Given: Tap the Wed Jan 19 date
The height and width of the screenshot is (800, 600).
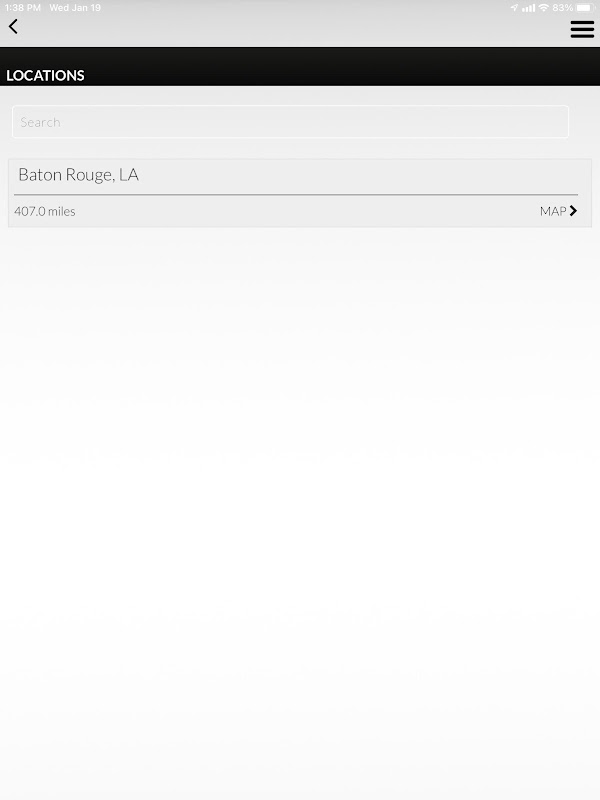Looking at the screenshot, I should 75,8.
